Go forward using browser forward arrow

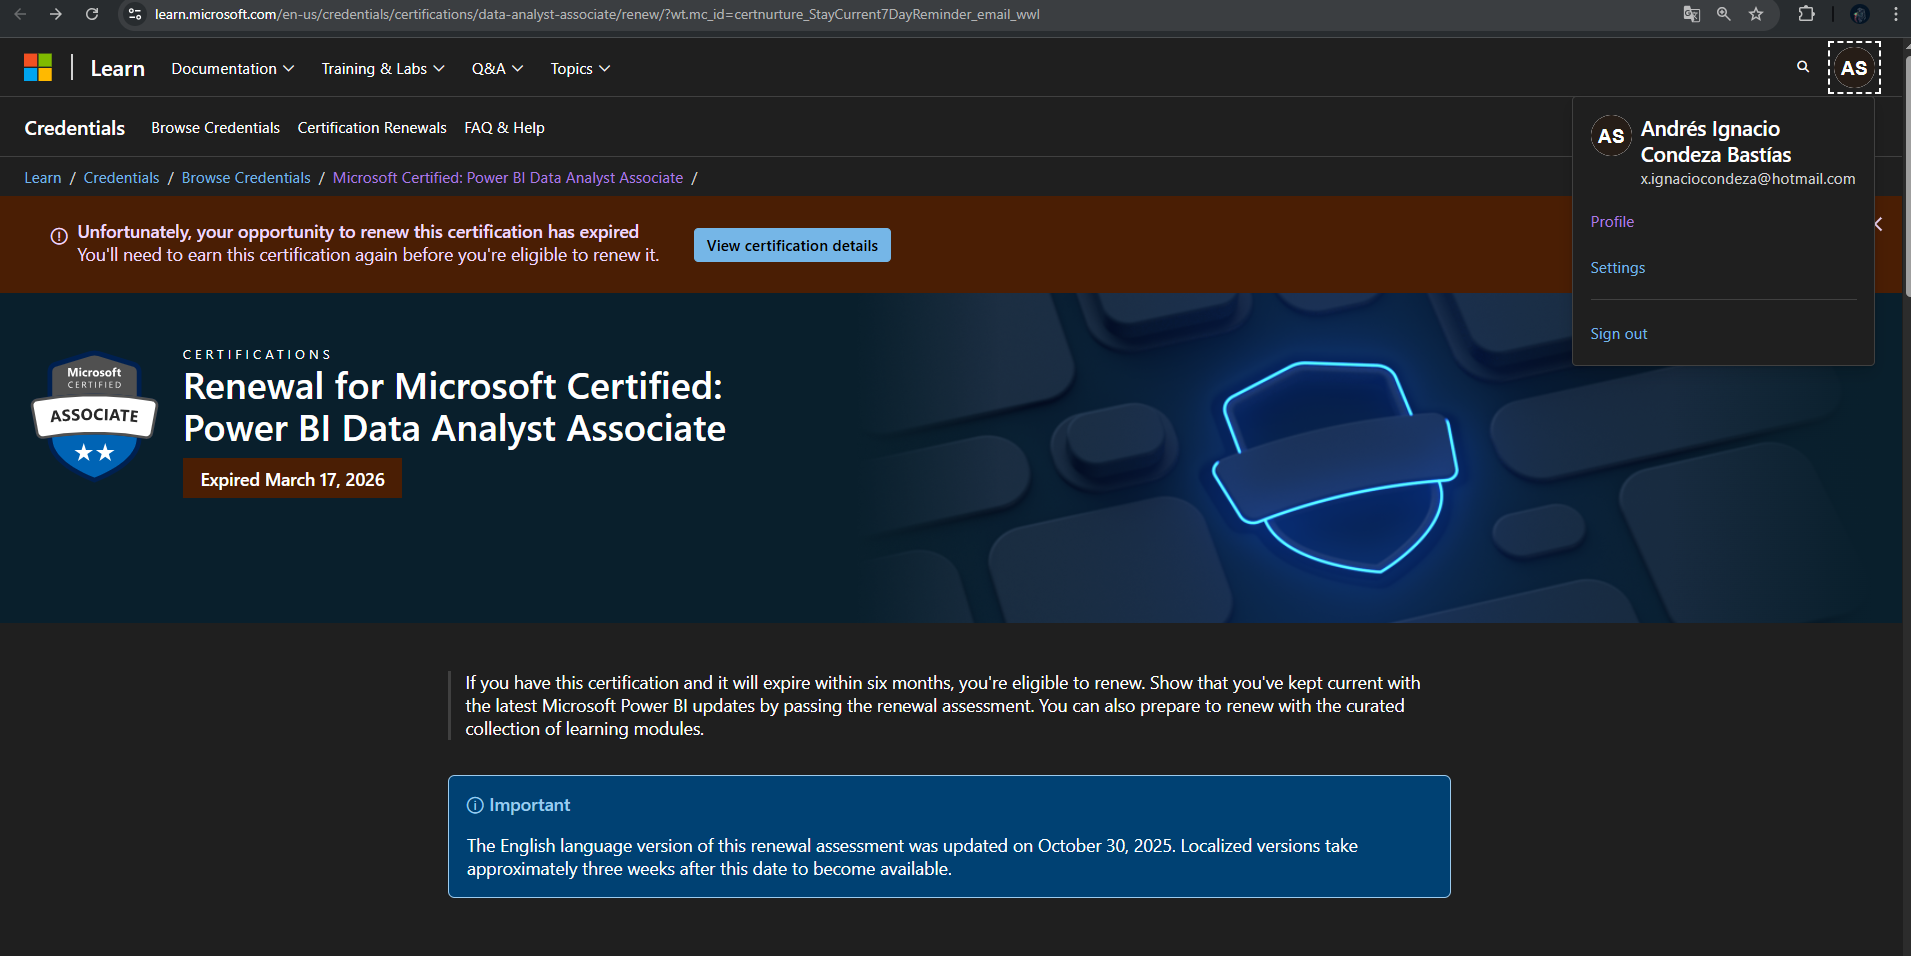tap(56, 14)
